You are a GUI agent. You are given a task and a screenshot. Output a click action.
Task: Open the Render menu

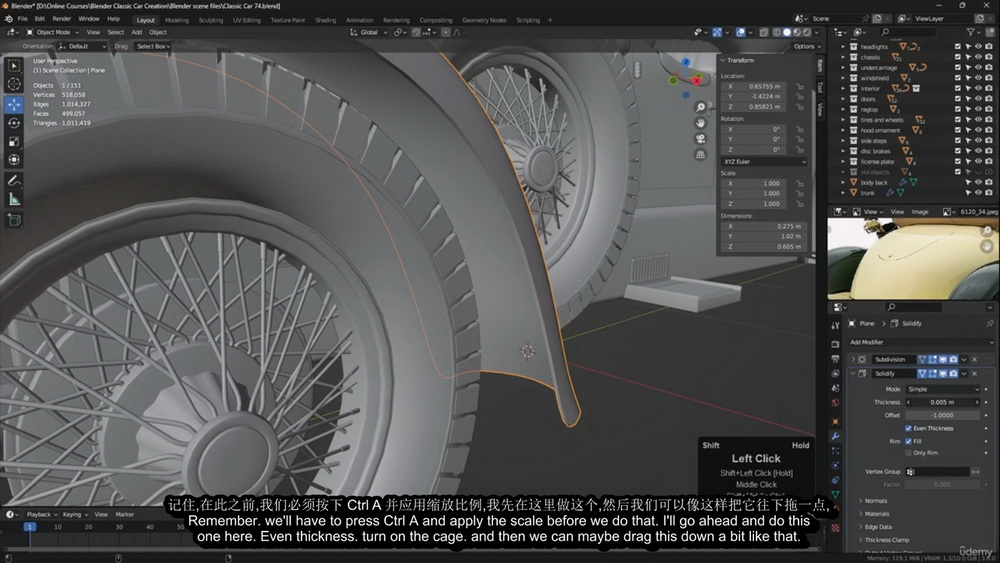[61, 19]
